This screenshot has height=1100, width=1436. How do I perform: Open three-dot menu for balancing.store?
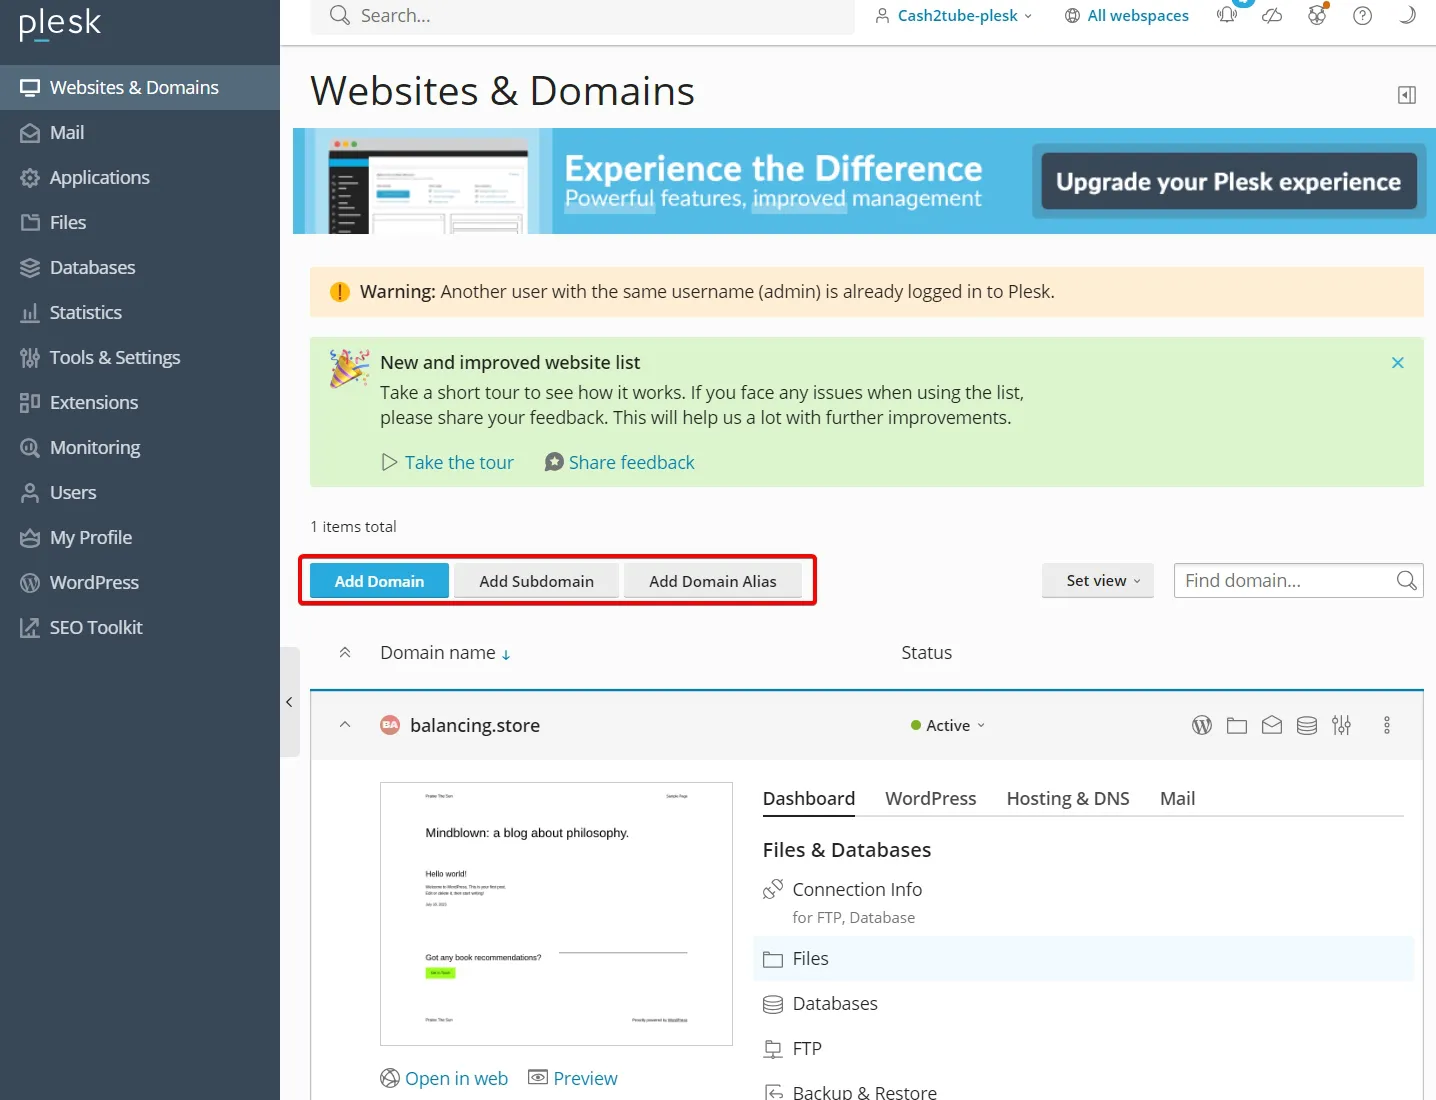(x=1387, y=725)
